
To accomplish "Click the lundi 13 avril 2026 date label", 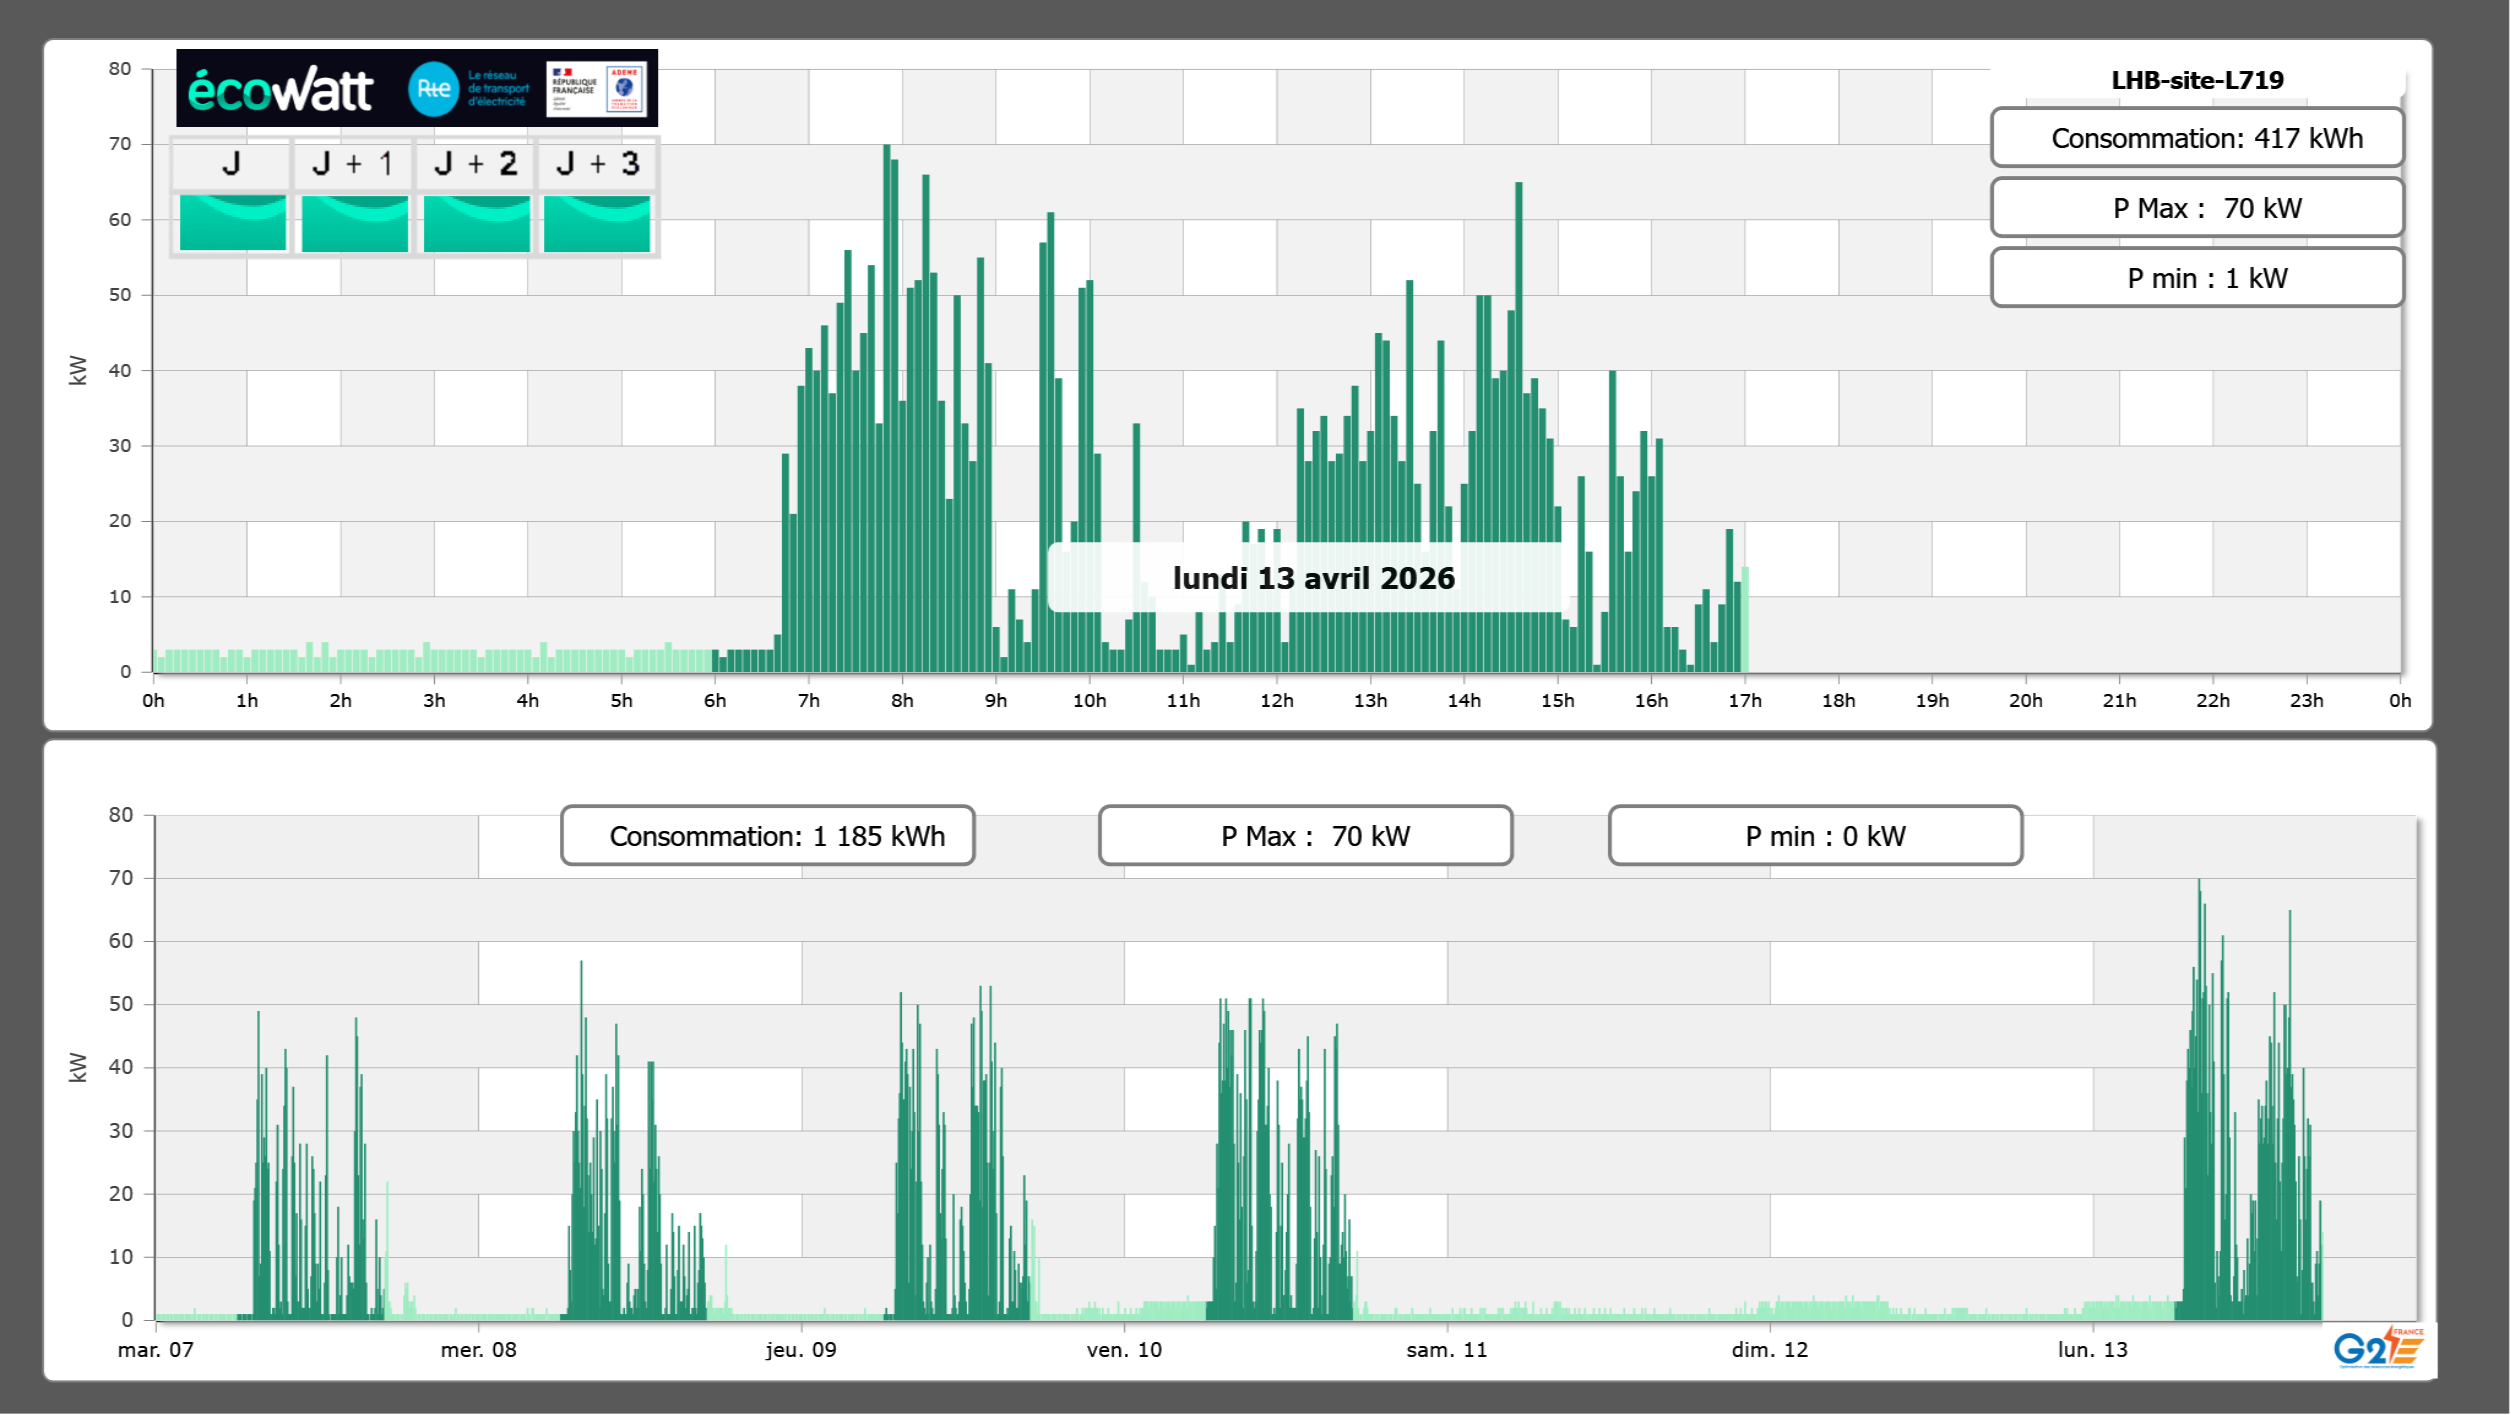I will click(x=1312, y=578).
